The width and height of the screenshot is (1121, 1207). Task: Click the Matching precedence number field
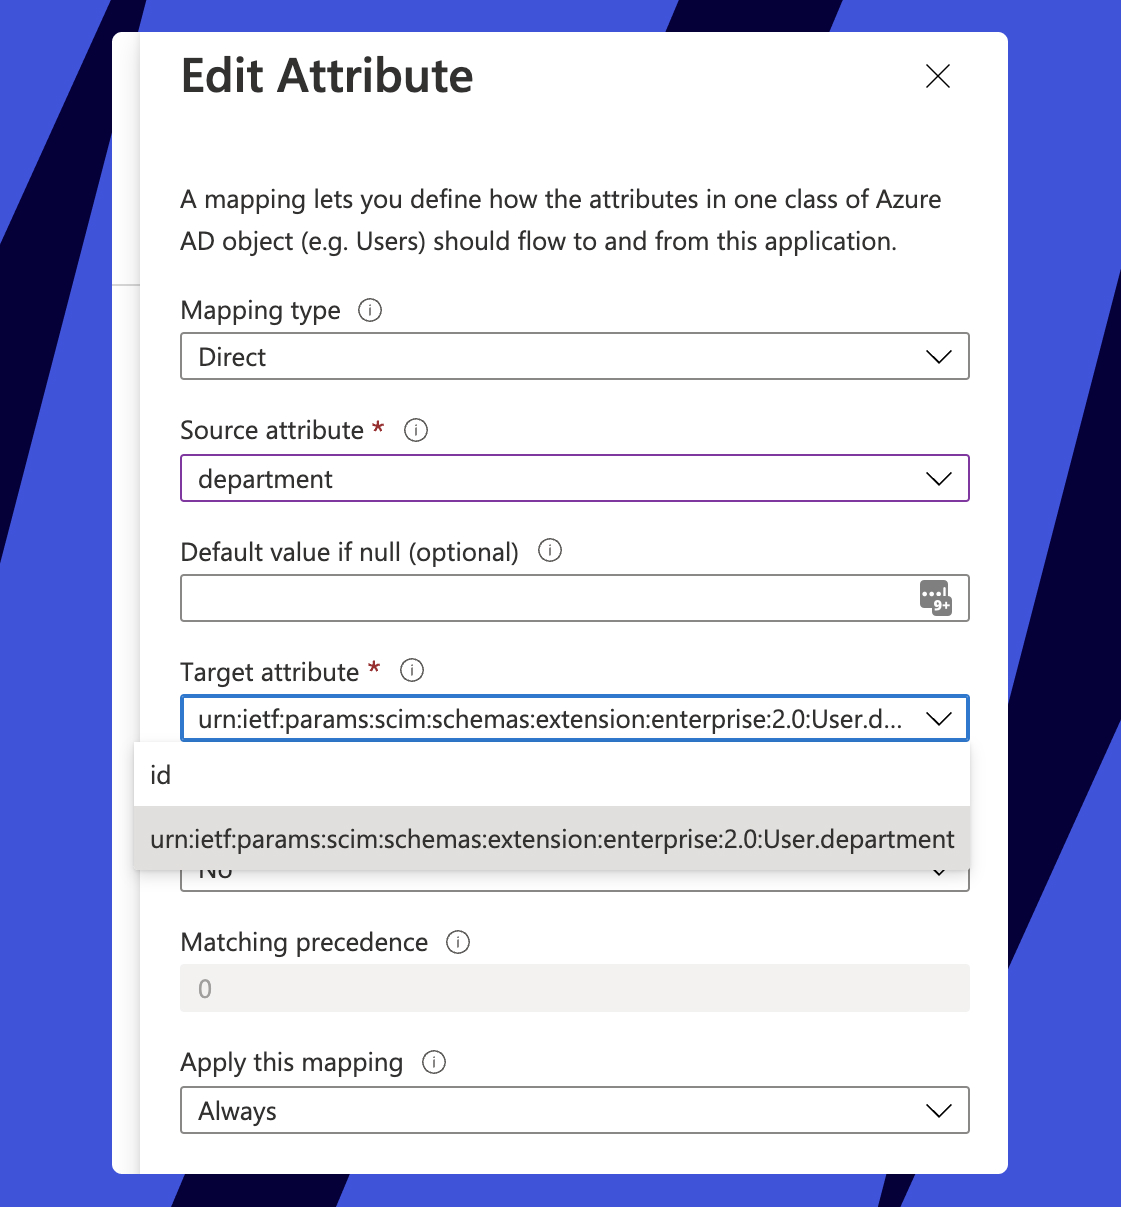574,989
